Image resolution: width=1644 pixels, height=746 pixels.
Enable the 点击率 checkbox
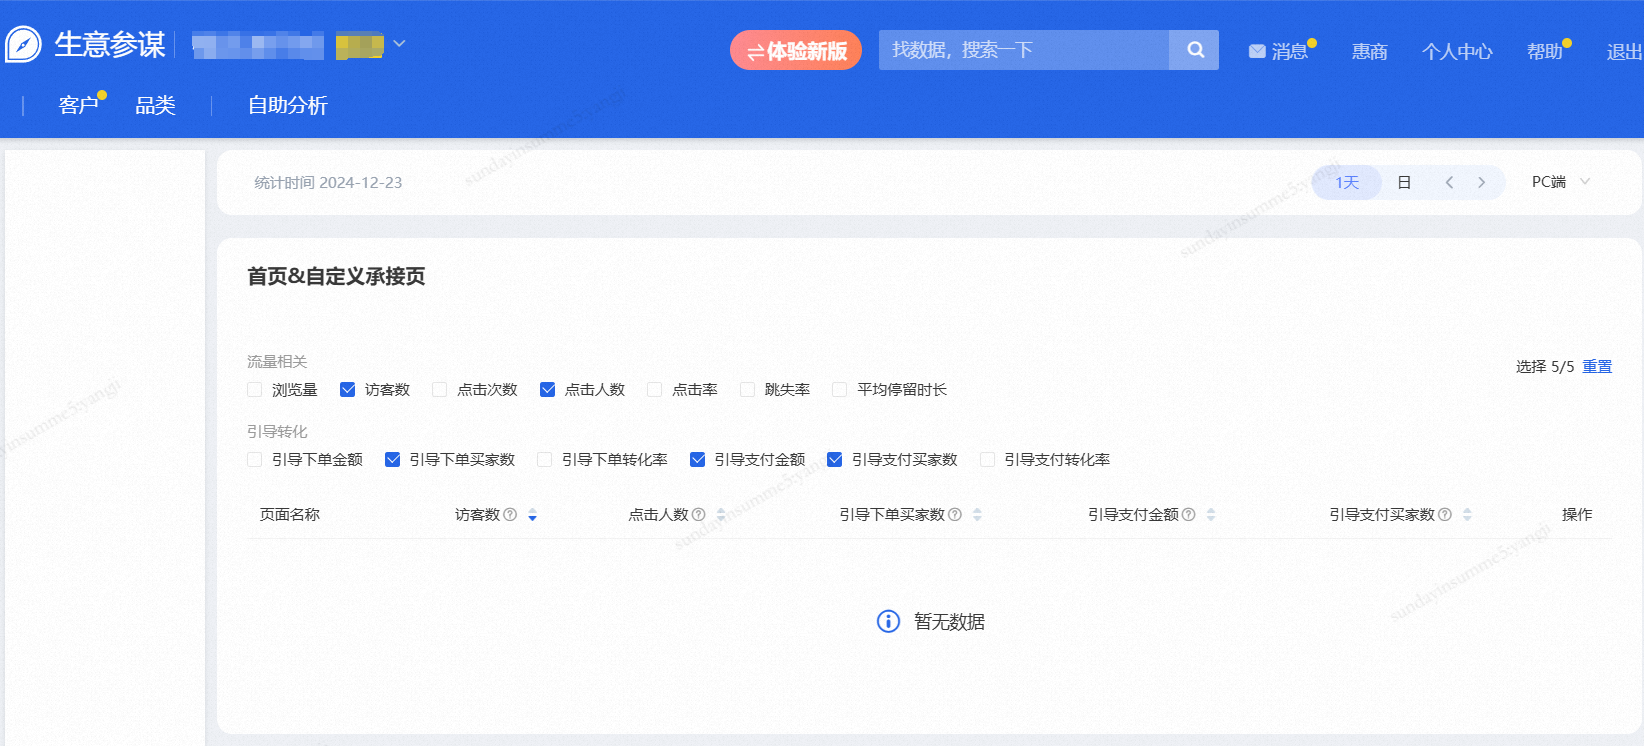(x=654, y=389)
